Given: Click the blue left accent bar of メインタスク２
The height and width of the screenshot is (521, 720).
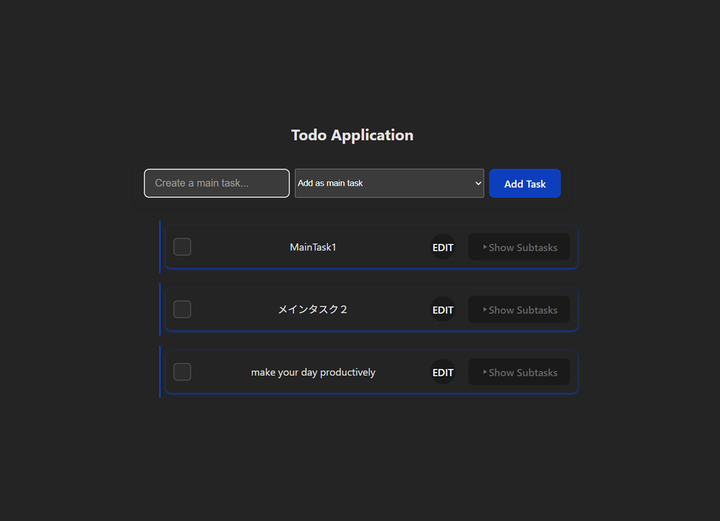Looking at the screenshot, I should point(160,310).
